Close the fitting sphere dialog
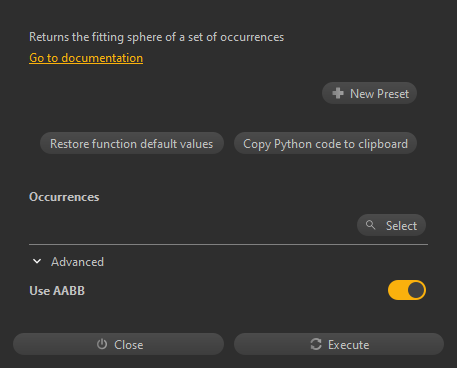Screen dimensions: 457x368 coord(118,344)
